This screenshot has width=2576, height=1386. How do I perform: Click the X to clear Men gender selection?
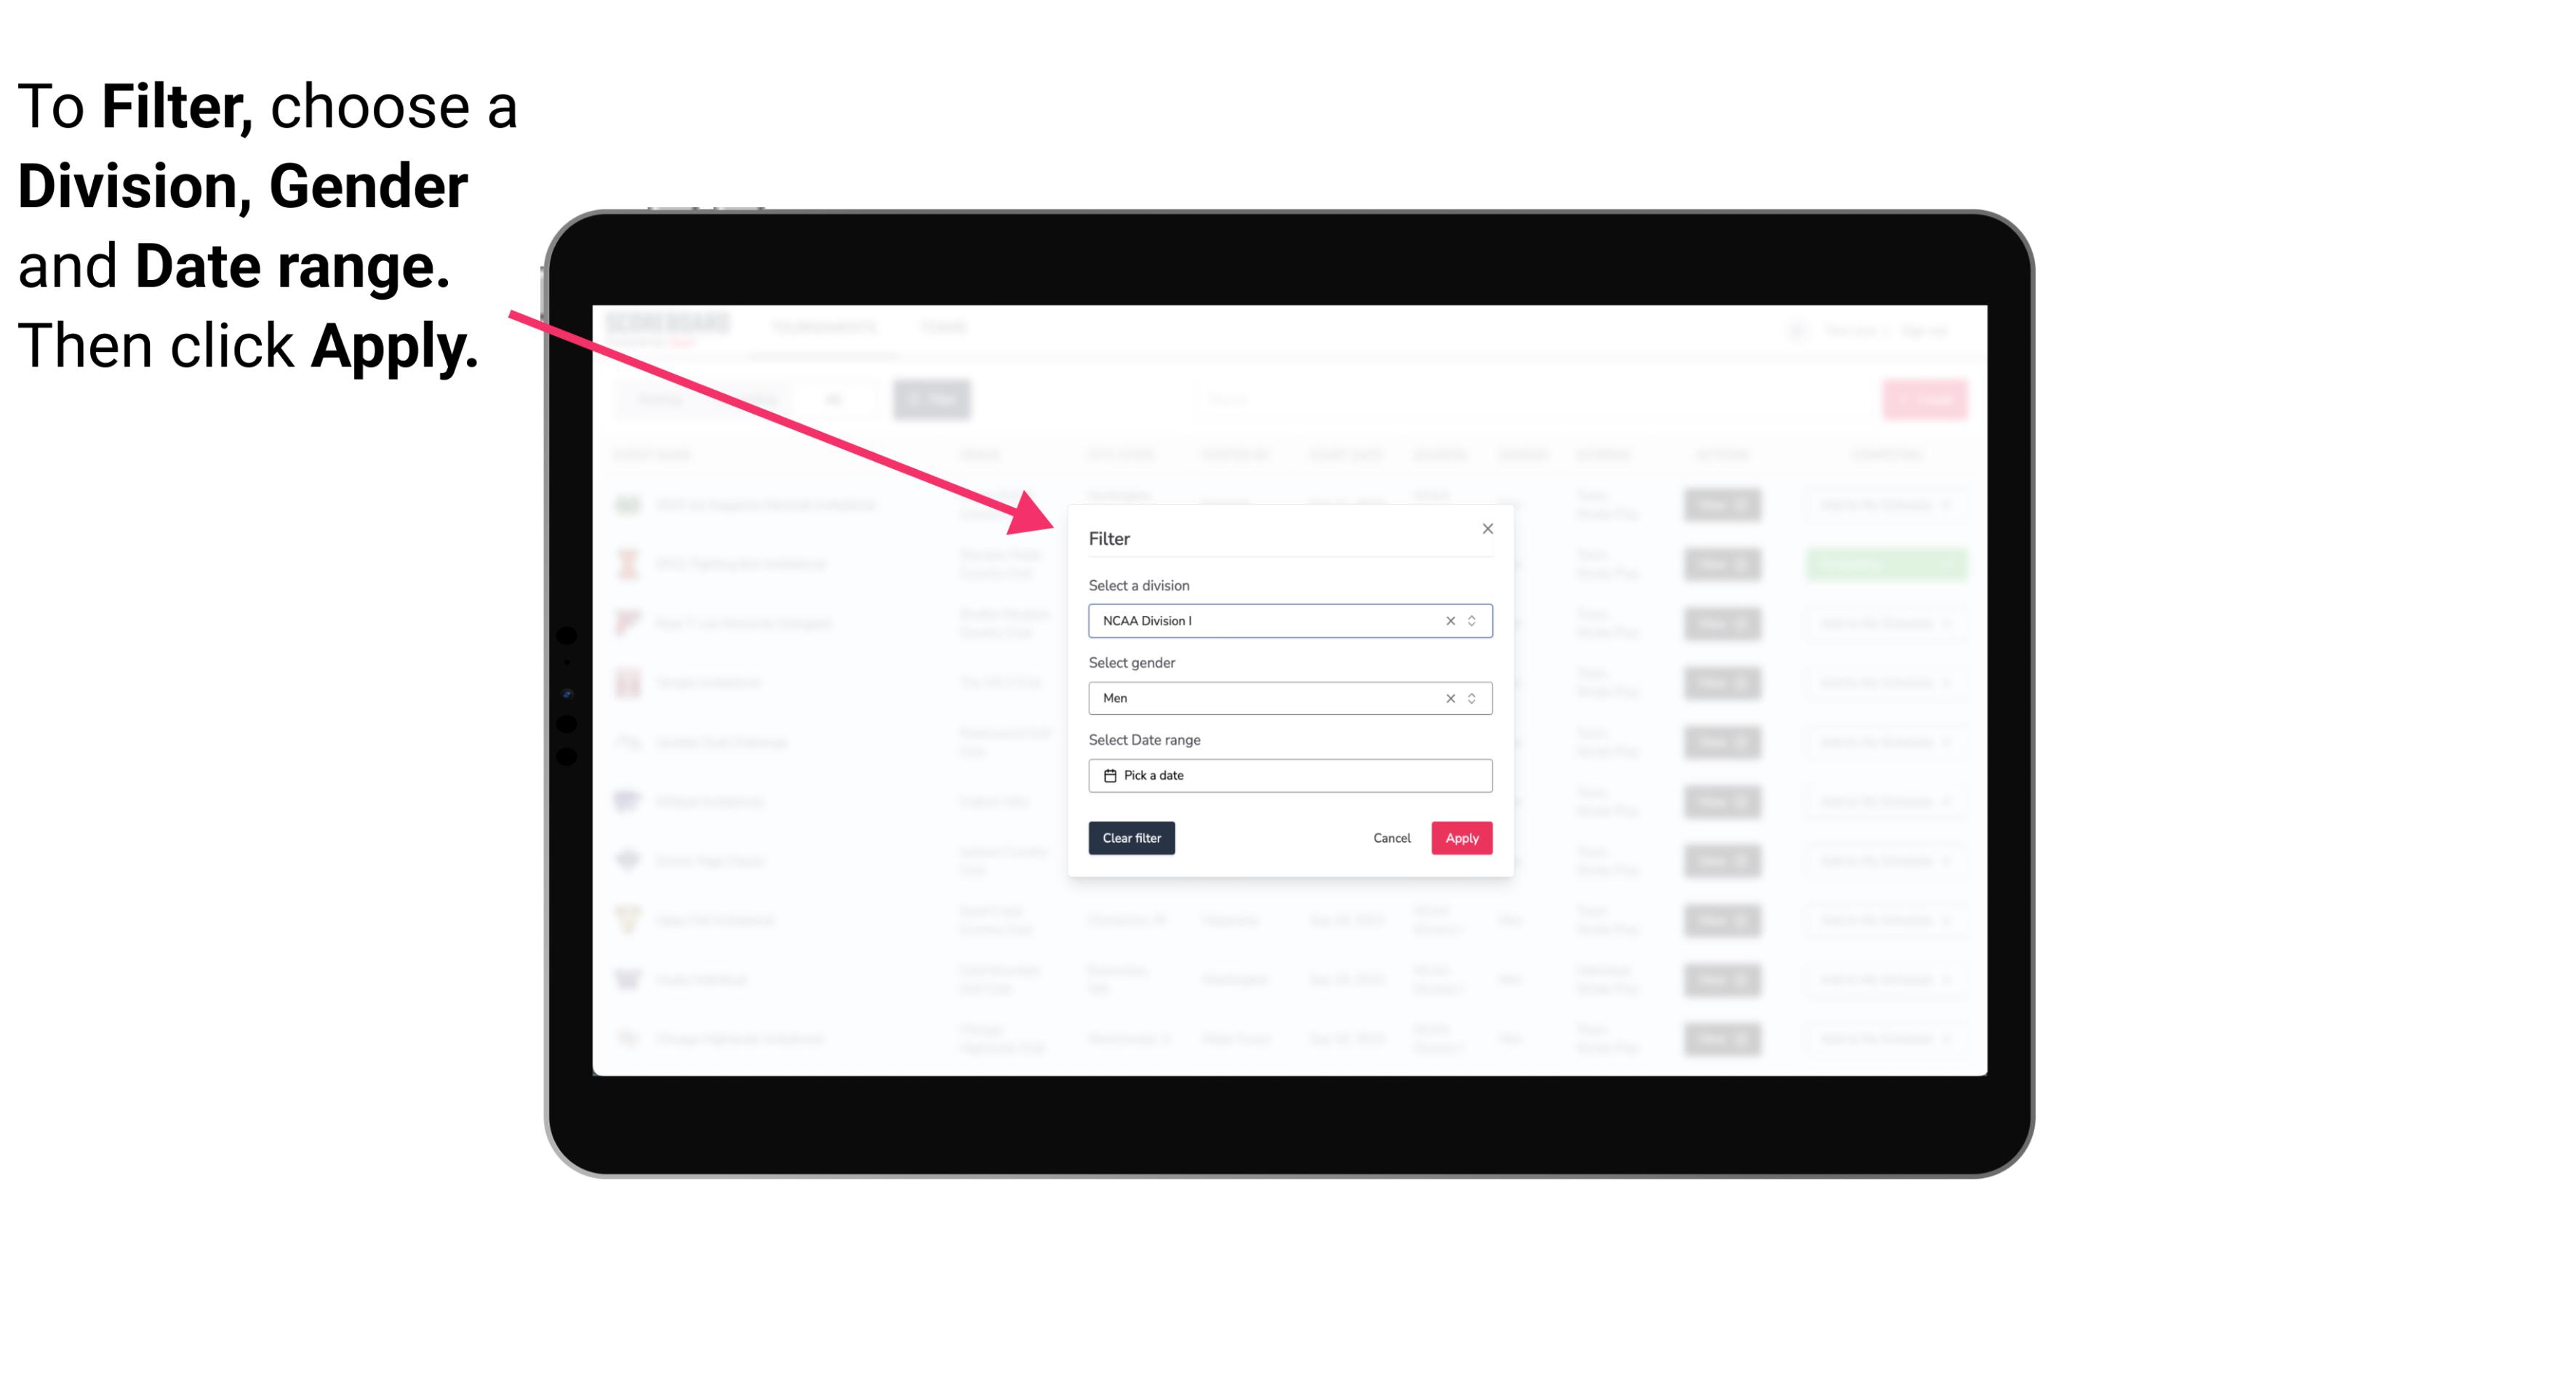(x=1449, y=698)
